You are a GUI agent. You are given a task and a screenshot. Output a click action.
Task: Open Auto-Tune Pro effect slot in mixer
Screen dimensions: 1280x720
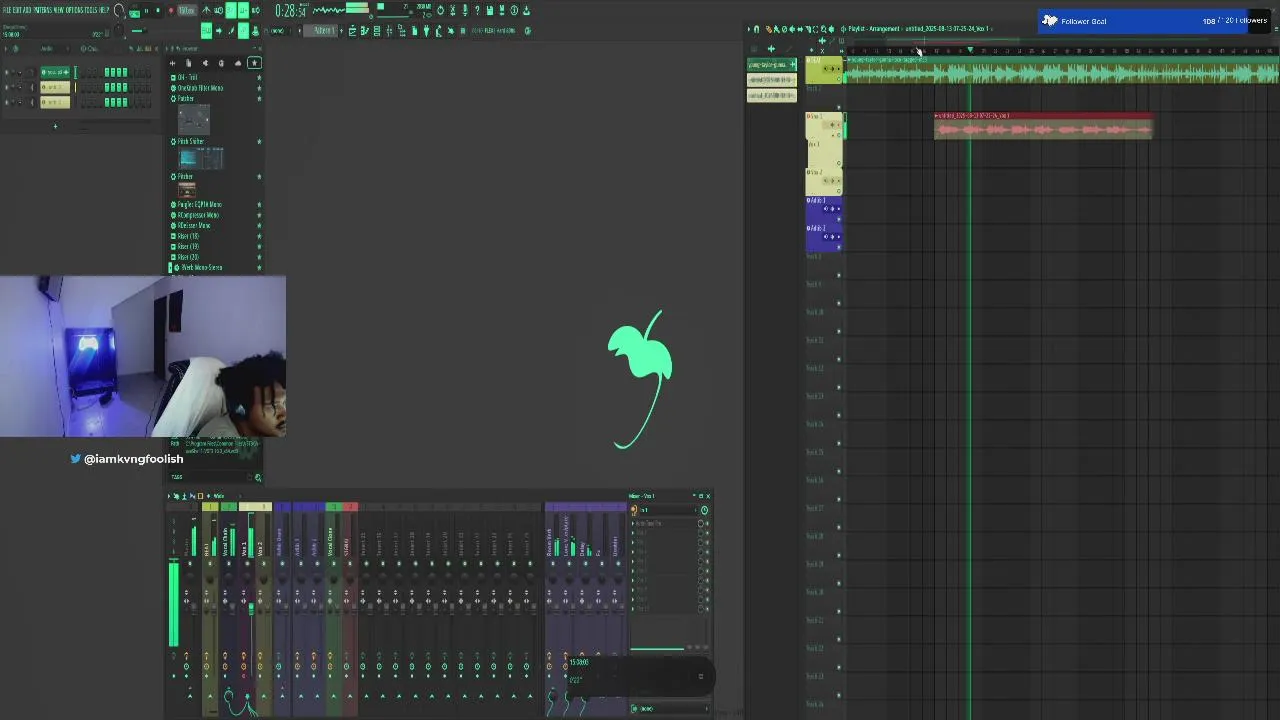coord(665,523)
